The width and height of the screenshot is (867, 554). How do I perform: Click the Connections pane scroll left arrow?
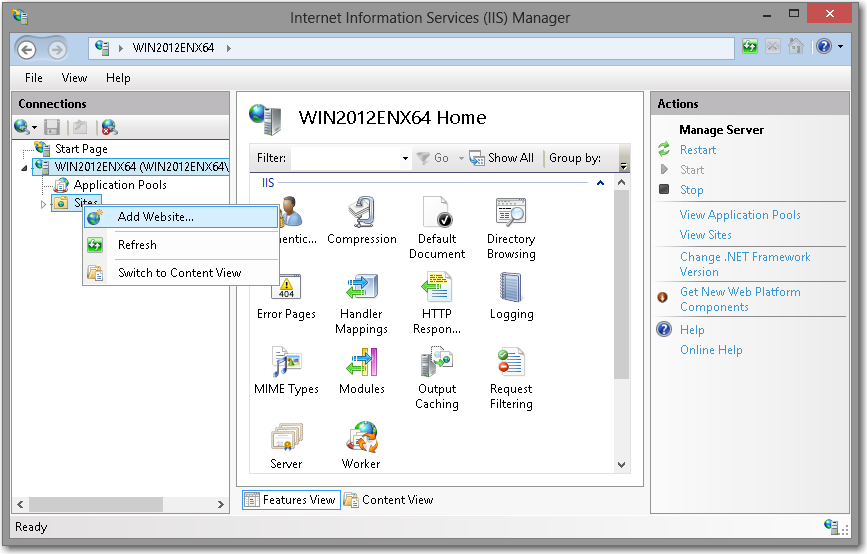20,504
